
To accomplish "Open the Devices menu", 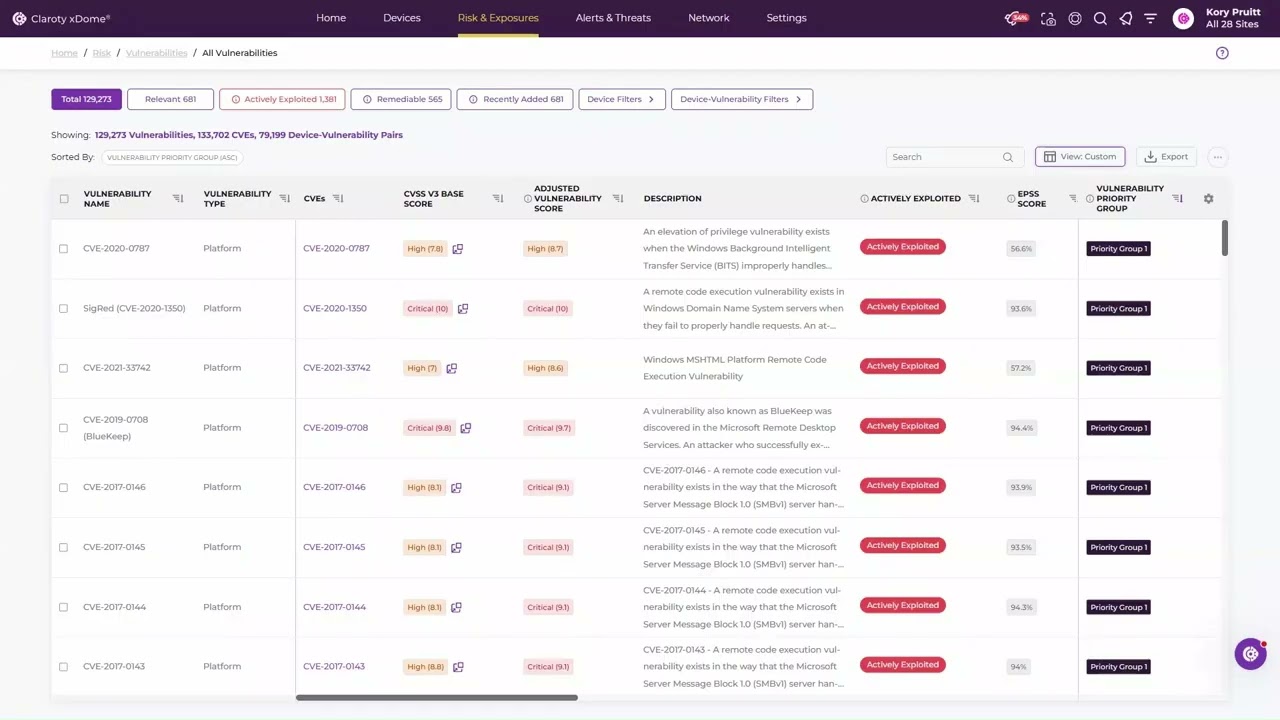I will click(402, 18).
